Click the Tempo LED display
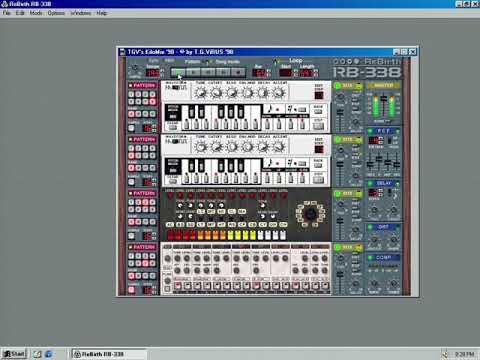The image size is (480, 360). (x=153, y=73)
